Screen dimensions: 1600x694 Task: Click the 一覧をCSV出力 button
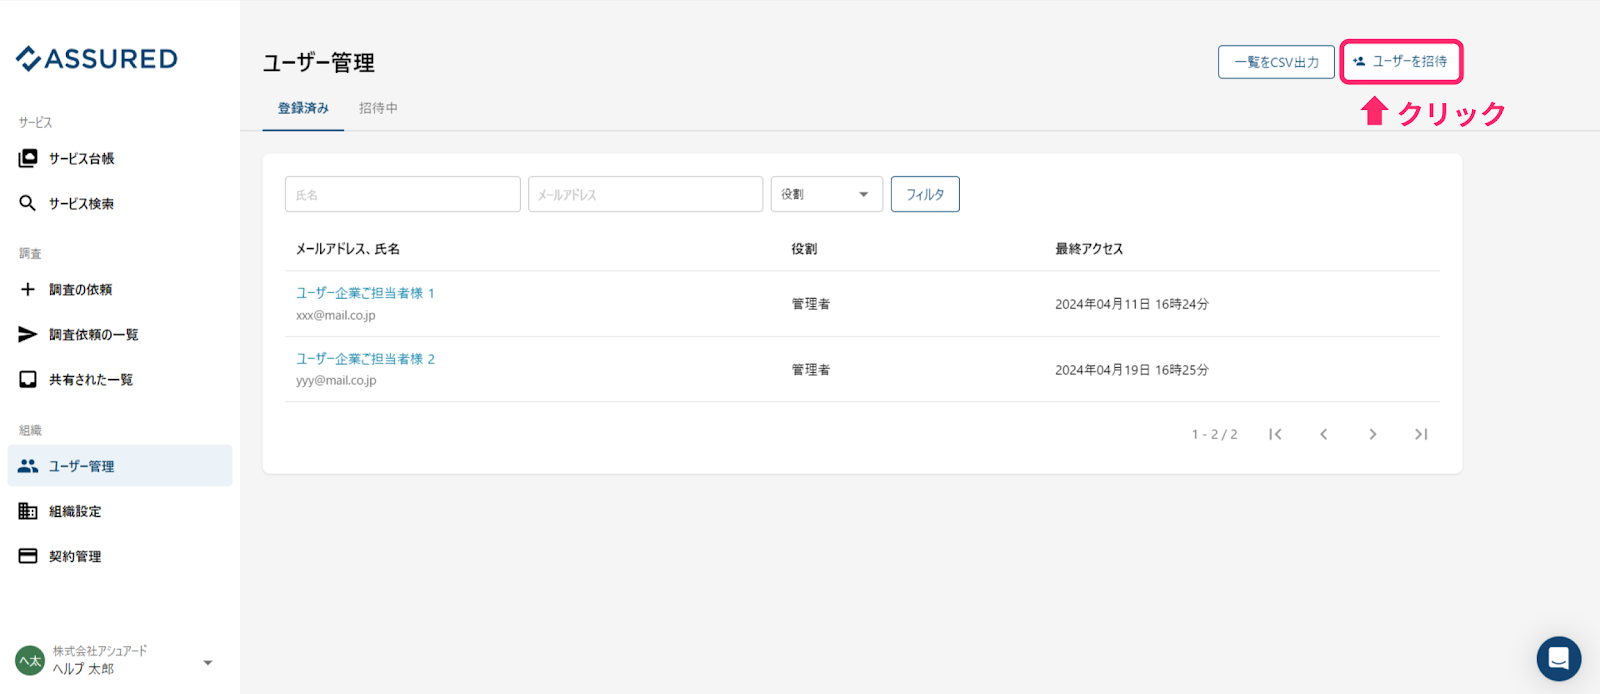click(x=1276, y=62)
